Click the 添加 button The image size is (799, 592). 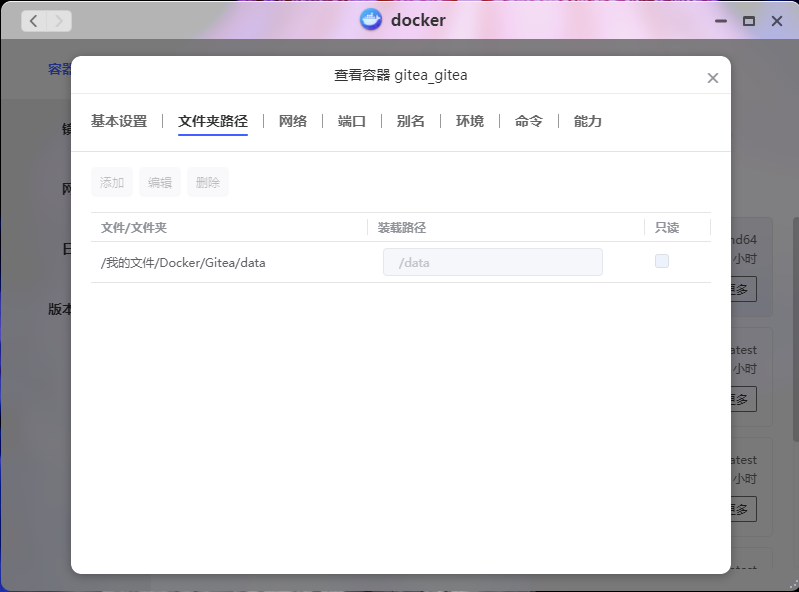[112, 182]
